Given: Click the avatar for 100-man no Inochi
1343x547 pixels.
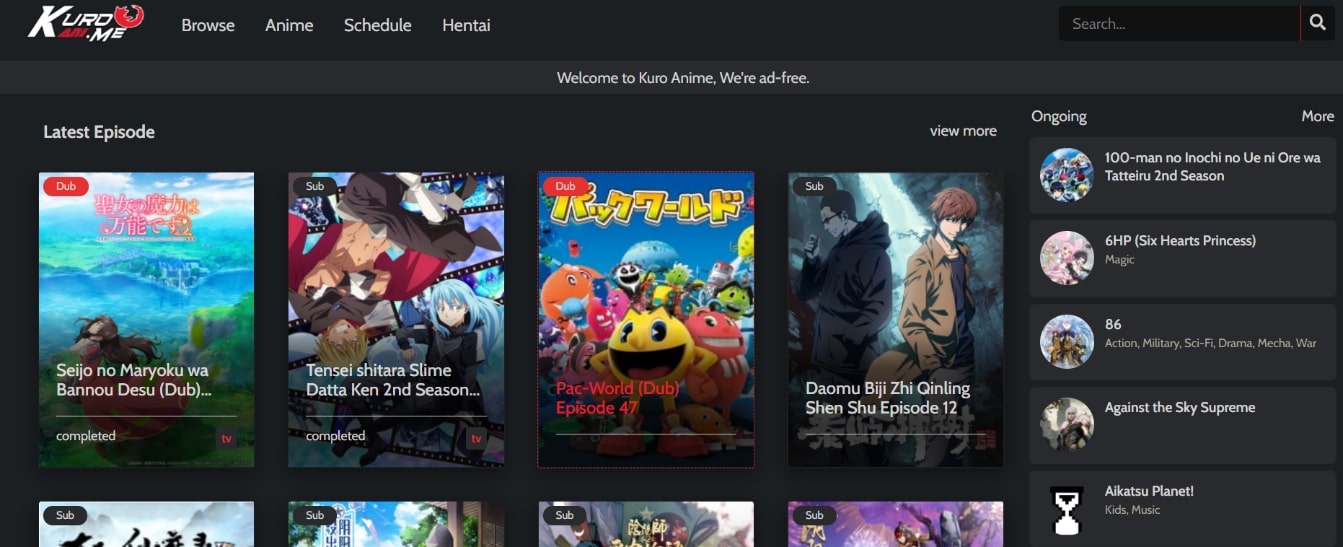Looking at the screenshot, I should (1067, 175).
